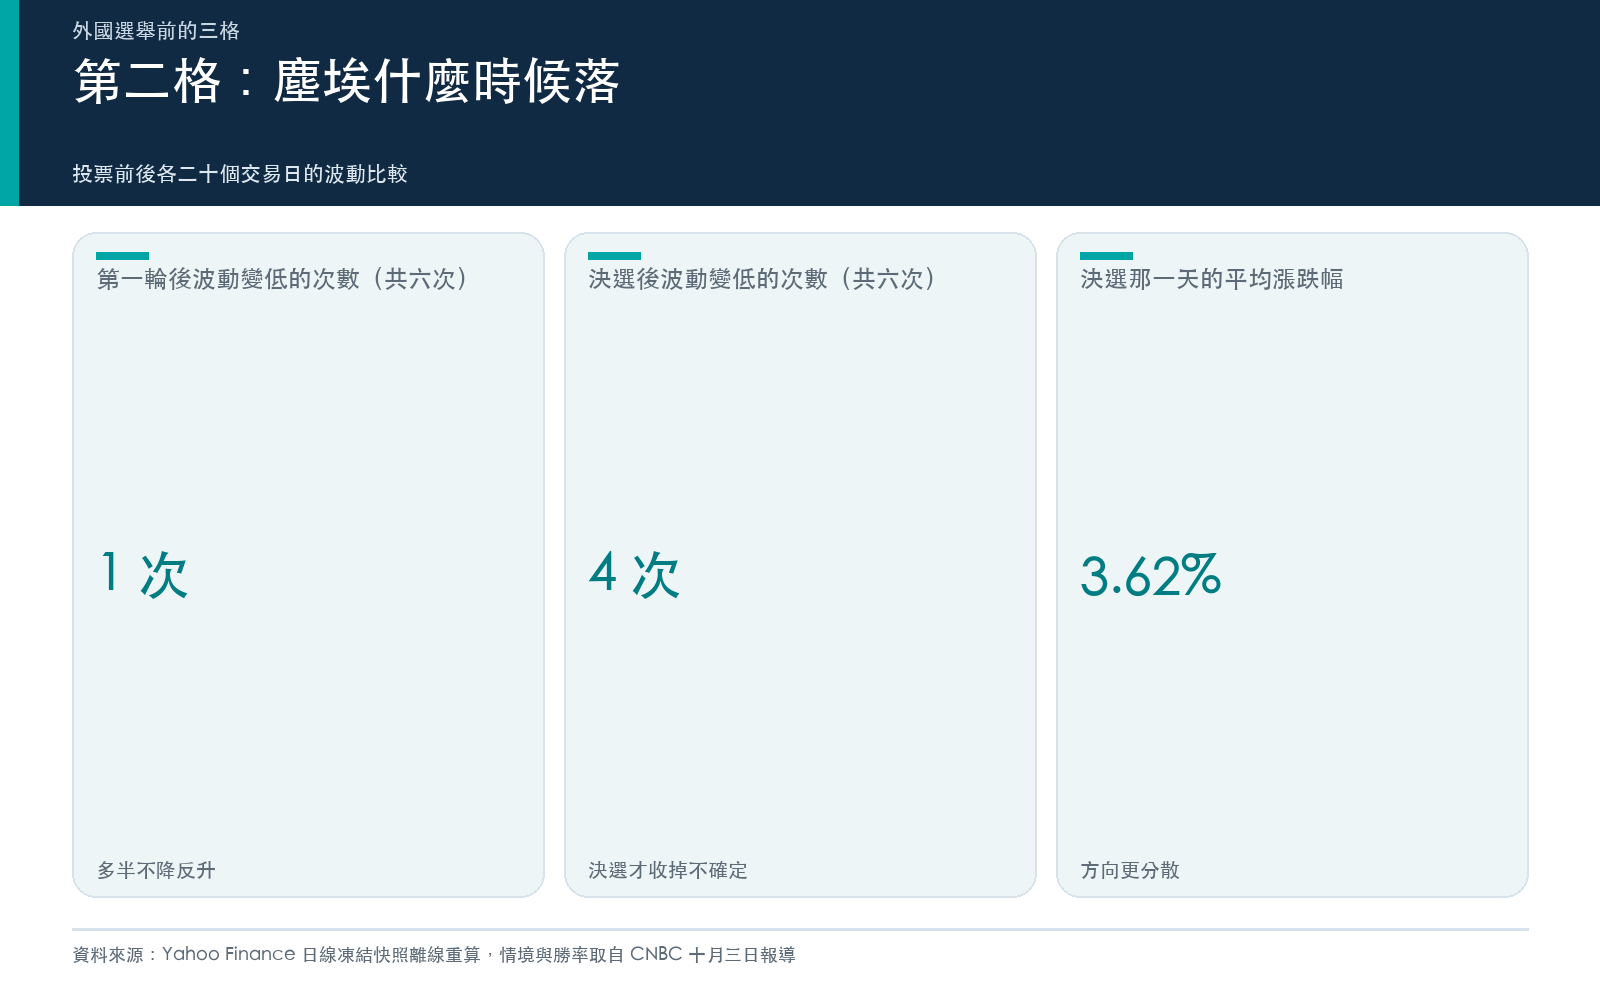Click subtitle 投票前後各二十個交易日的波動比較
Screen dimensions: 1600x1000
point(240,174)
